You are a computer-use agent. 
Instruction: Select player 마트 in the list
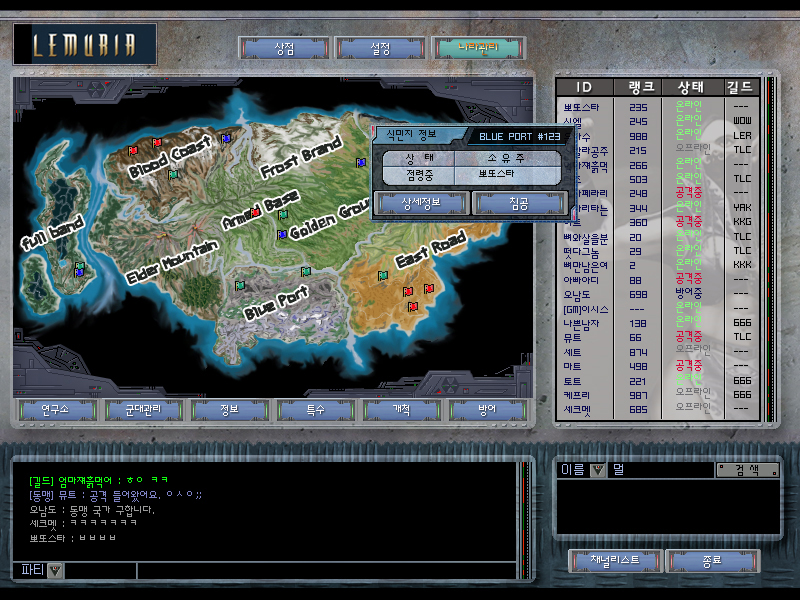point(658,366)
